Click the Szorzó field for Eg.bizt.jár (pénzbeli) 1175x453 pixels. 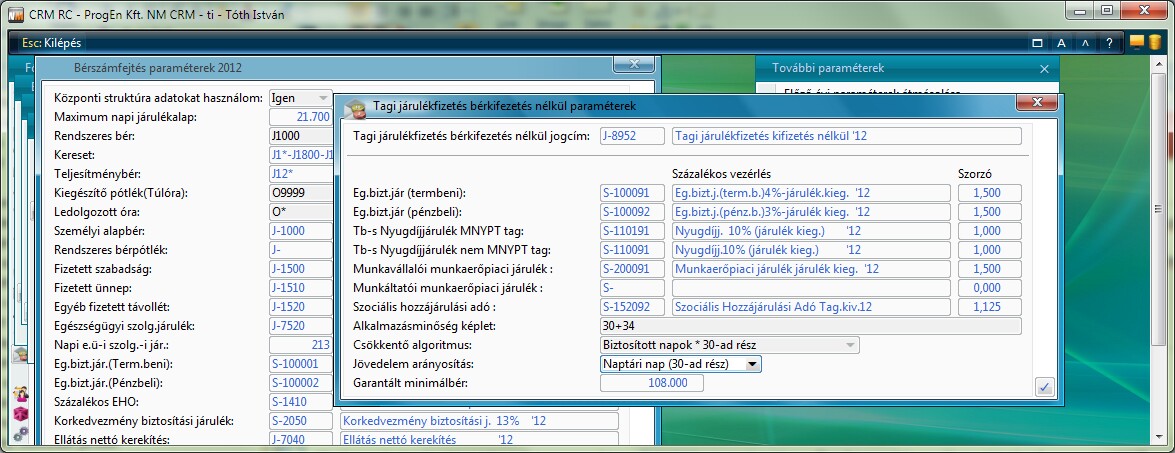coord(989,212)
